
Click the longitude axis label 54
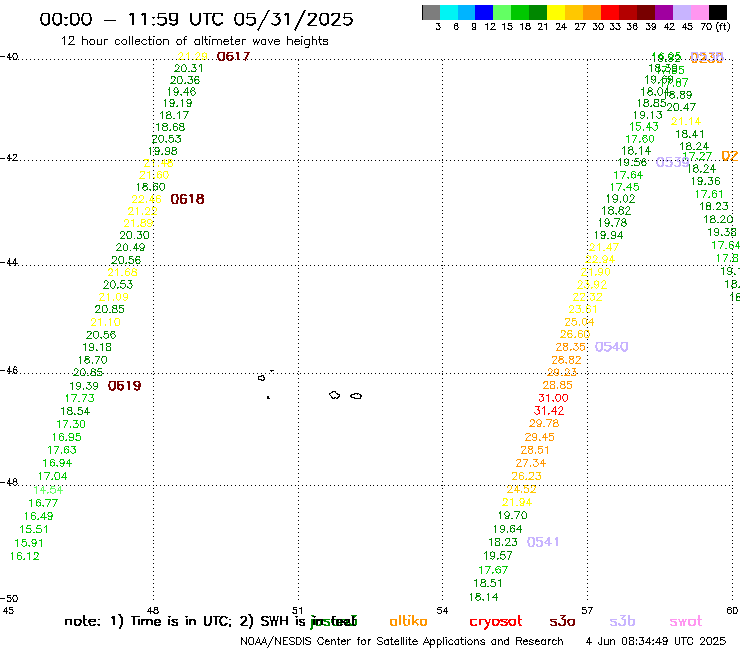pyautogui.click(x=442, y=611)
